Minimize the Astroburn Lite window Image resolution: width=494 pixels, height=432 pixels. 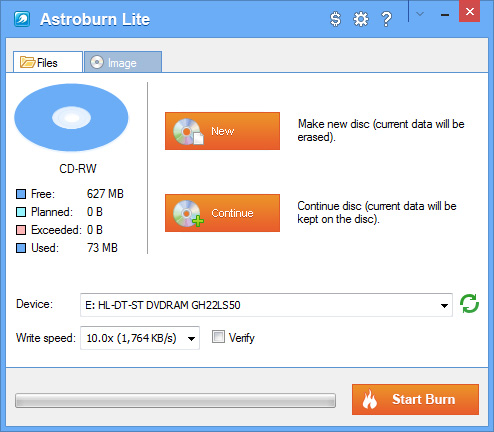[445, 15]
